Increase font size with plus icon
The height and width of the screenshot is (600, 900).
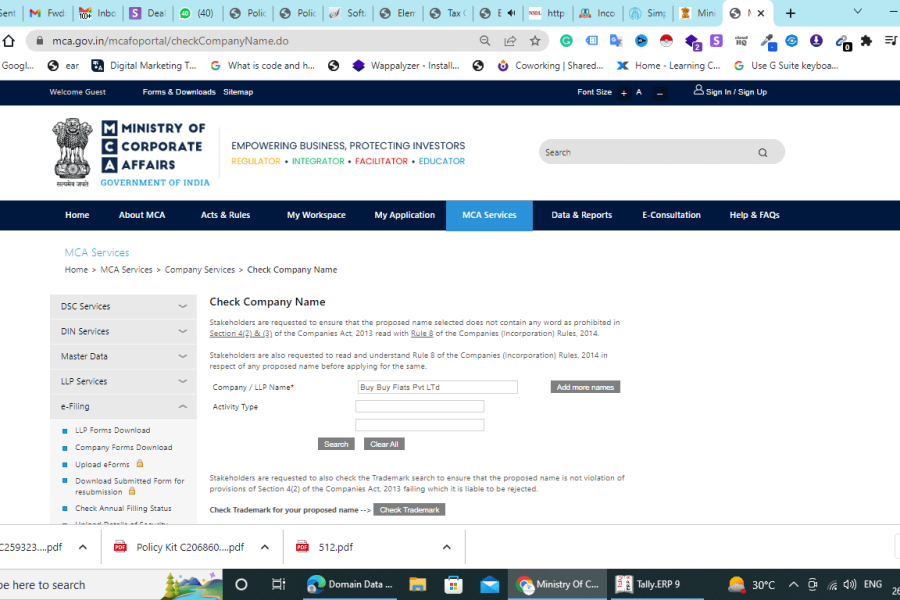point(624,93)
